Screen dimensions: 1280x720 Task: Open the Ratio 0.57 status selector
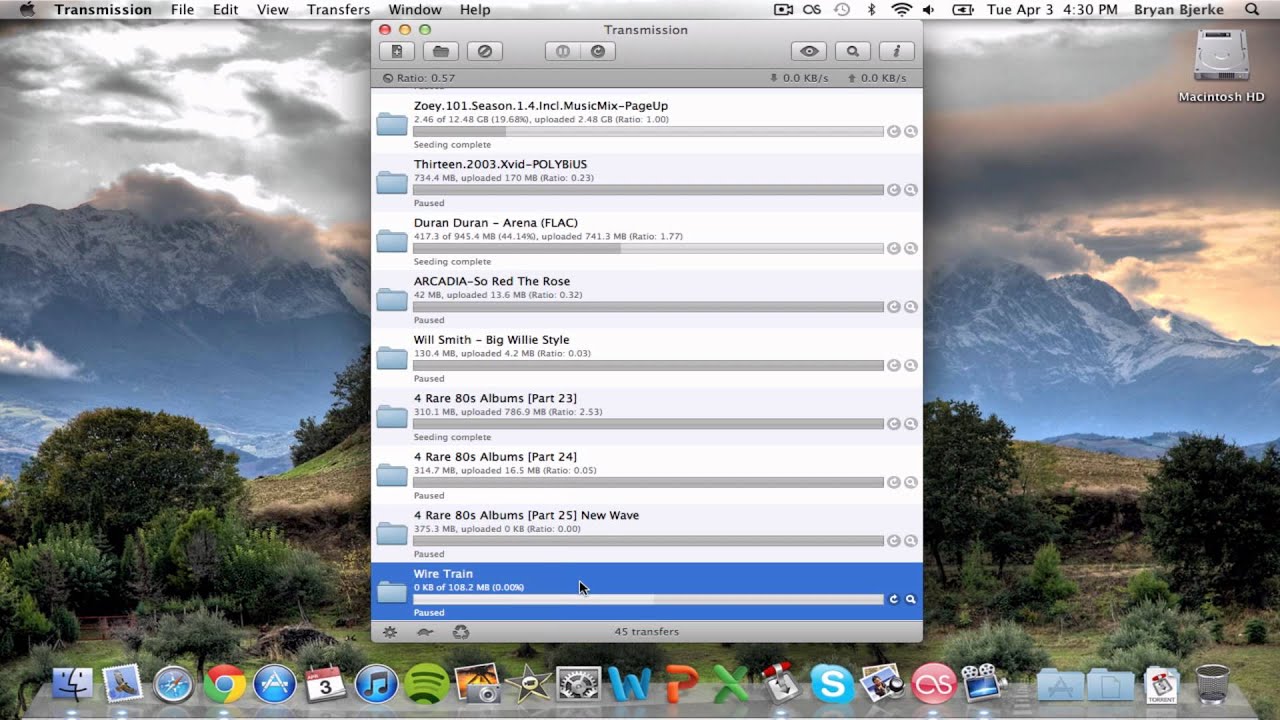pos(419,78)
